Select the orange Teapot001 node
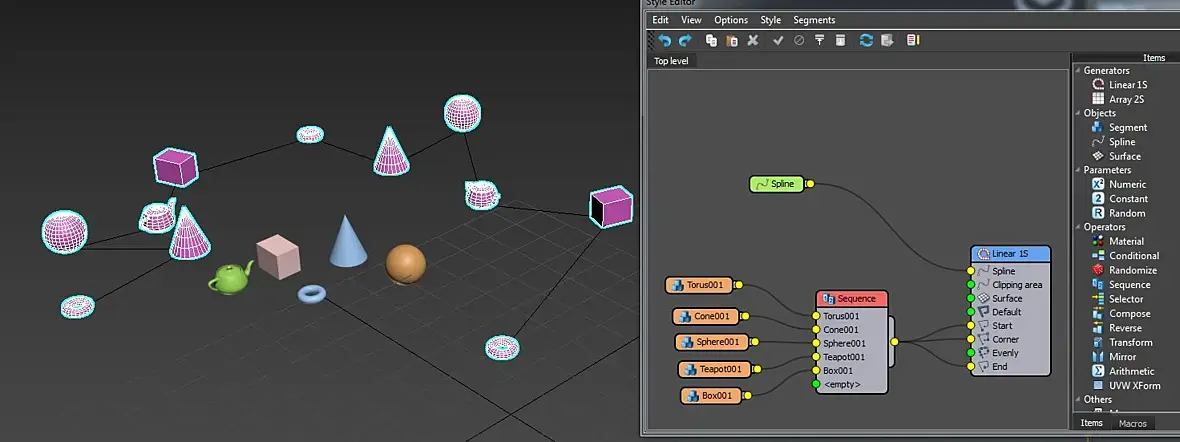This screenshot has width=1180, height=442. coord(715,369)
